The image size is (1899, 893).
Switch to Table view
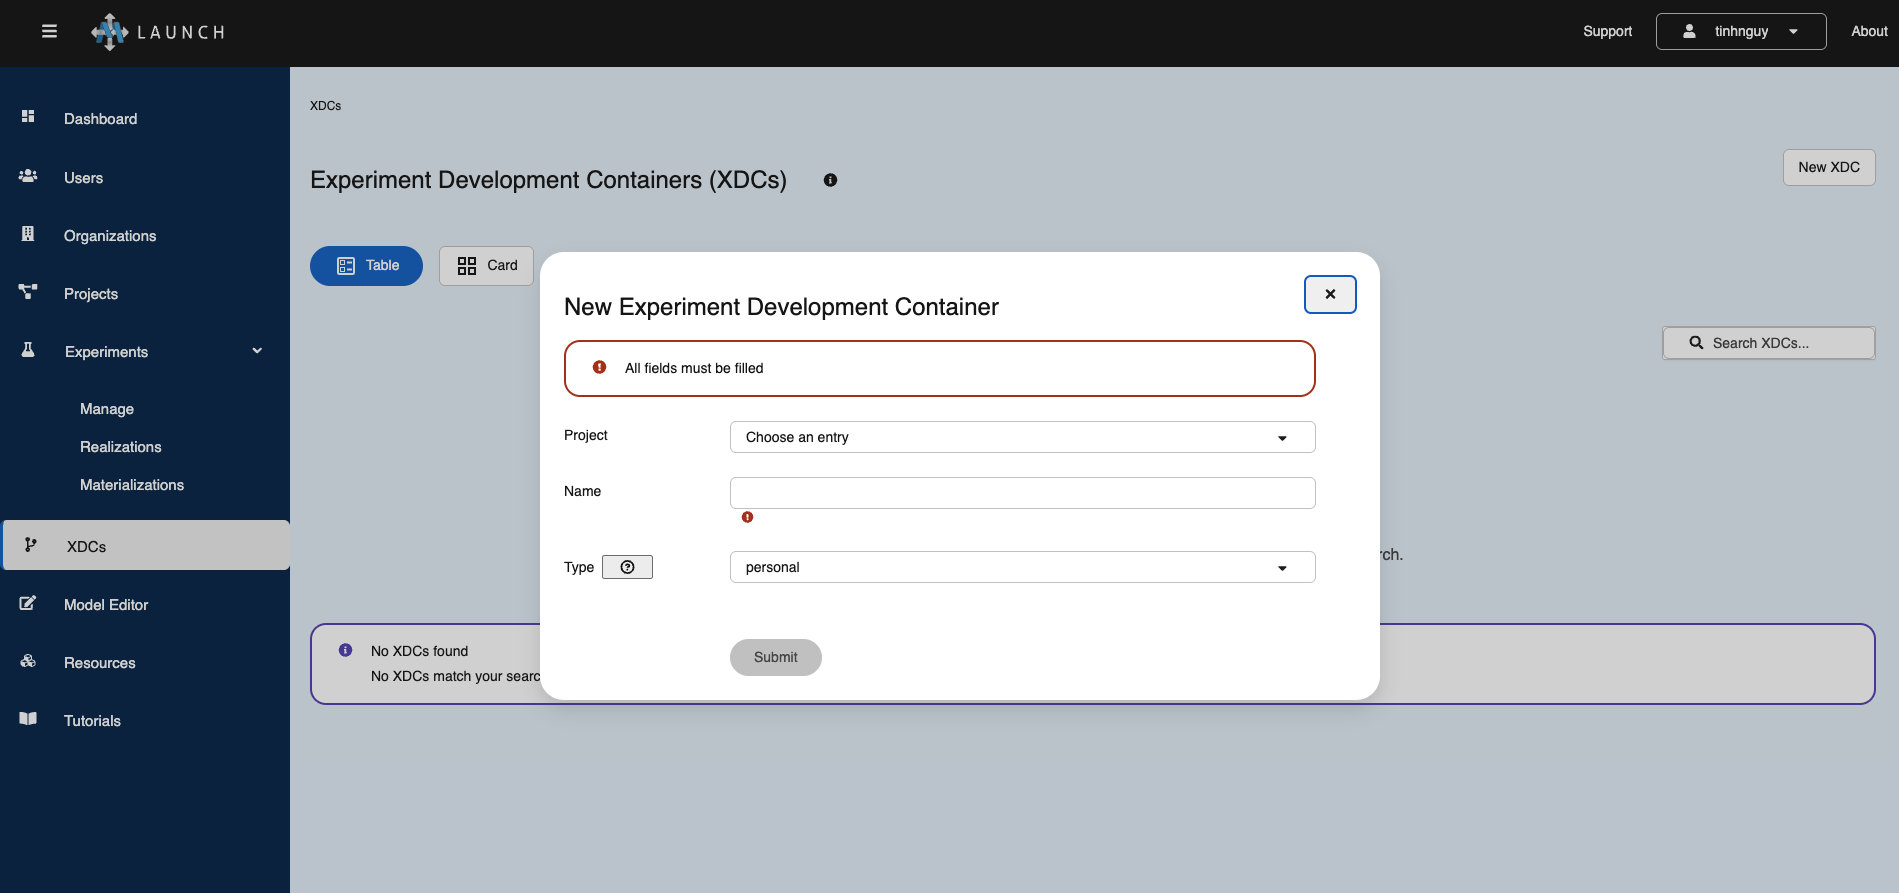[366, 266]
